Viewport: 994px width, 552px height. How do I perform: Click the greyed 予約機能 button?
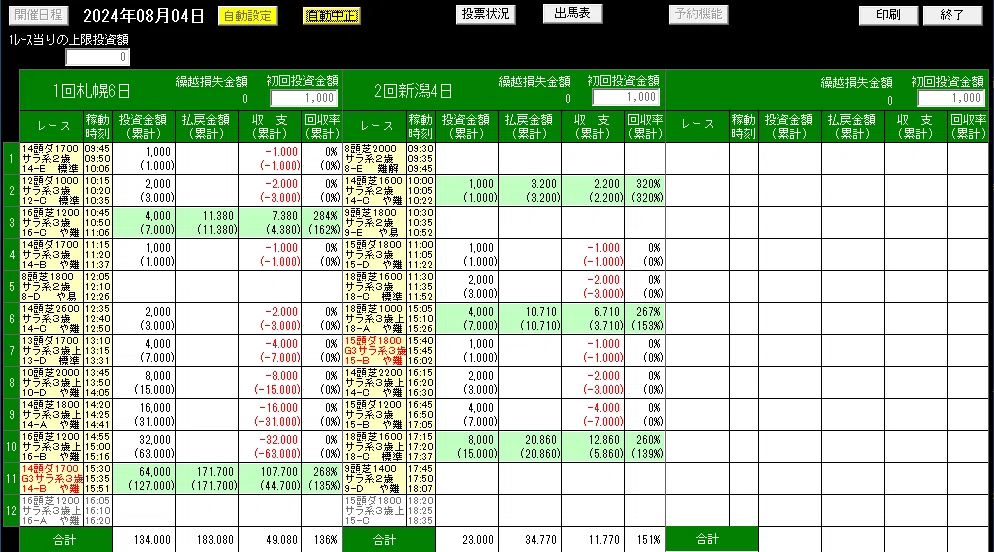[x=698, y=15]
